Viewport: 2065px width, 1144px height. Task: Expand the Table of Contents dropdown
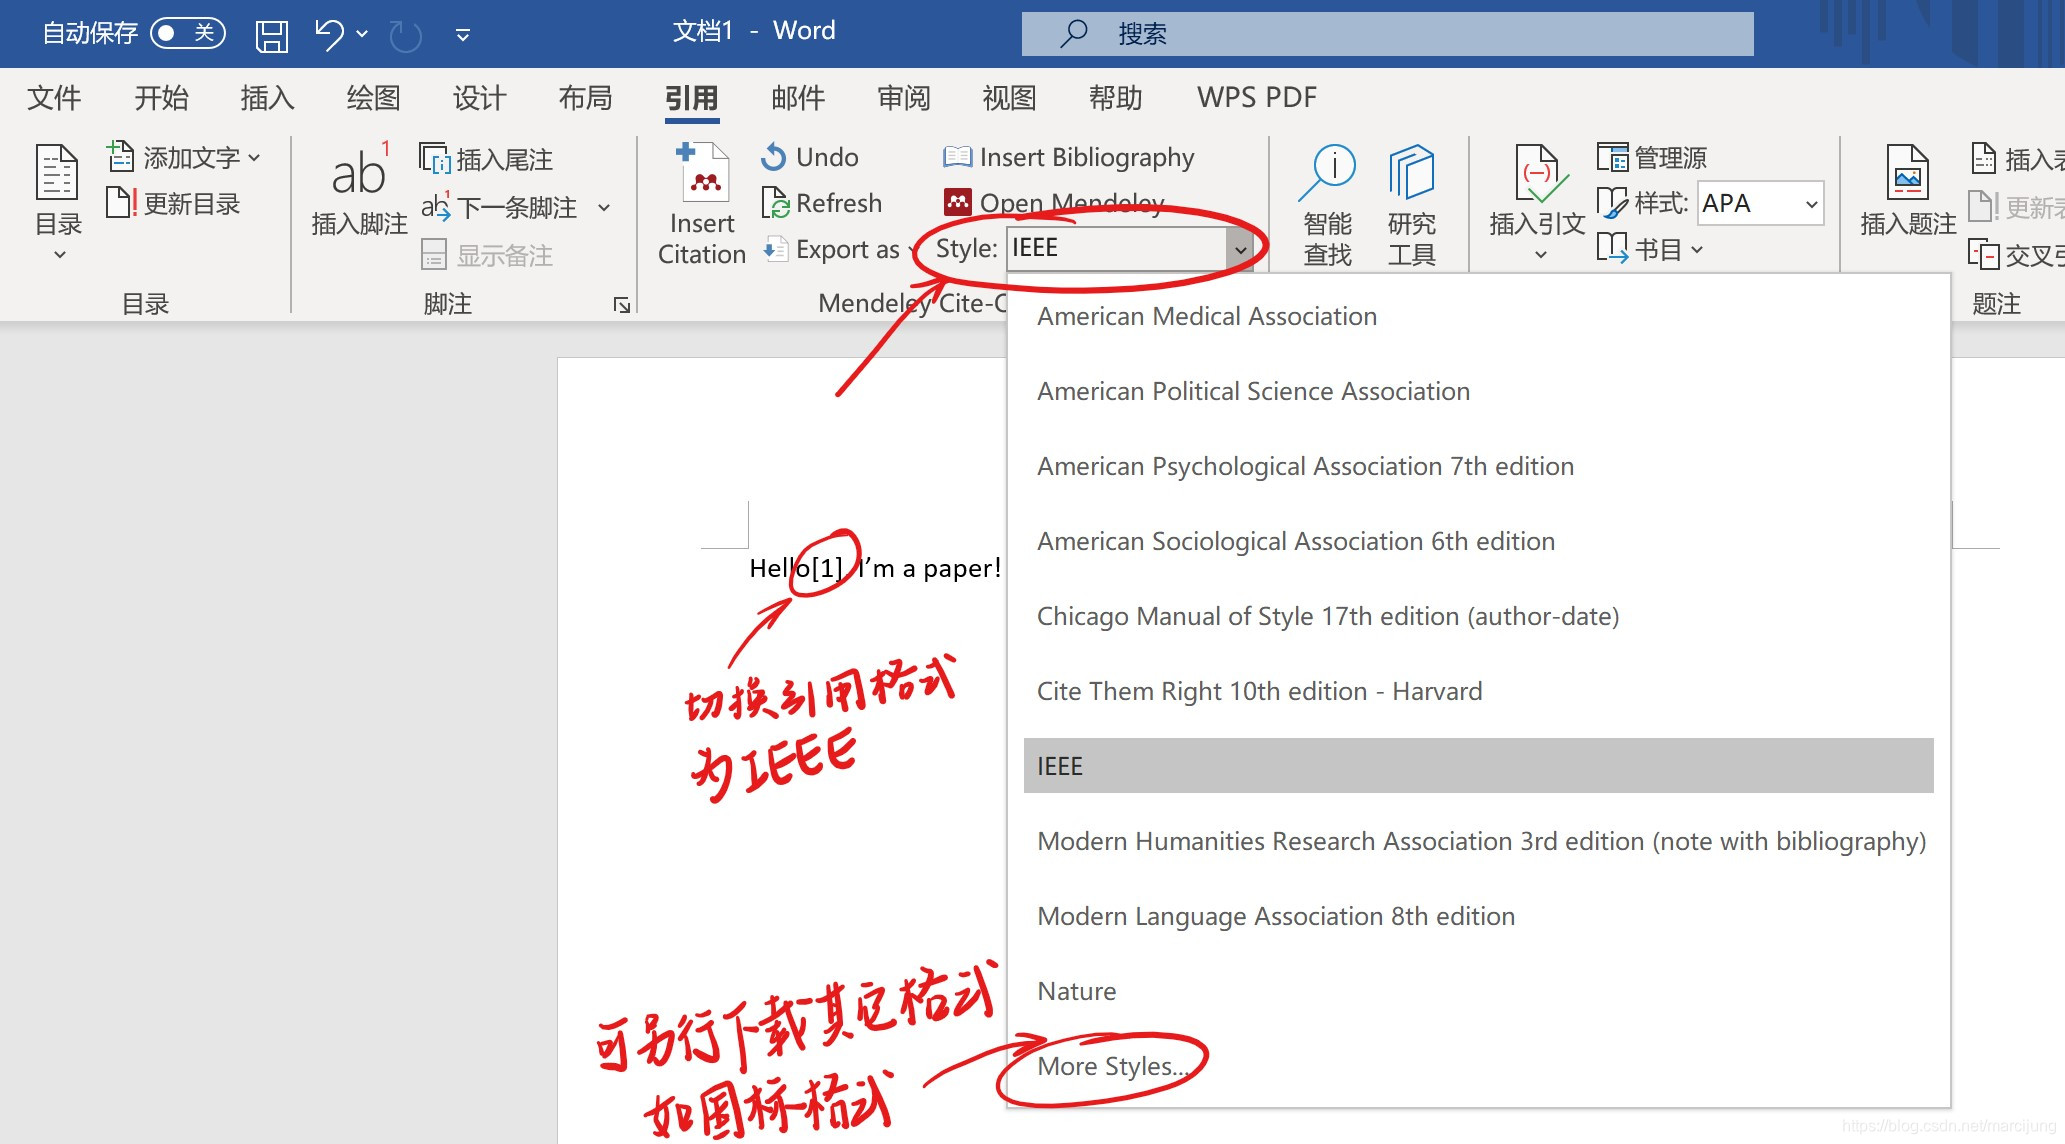point(59,254)
